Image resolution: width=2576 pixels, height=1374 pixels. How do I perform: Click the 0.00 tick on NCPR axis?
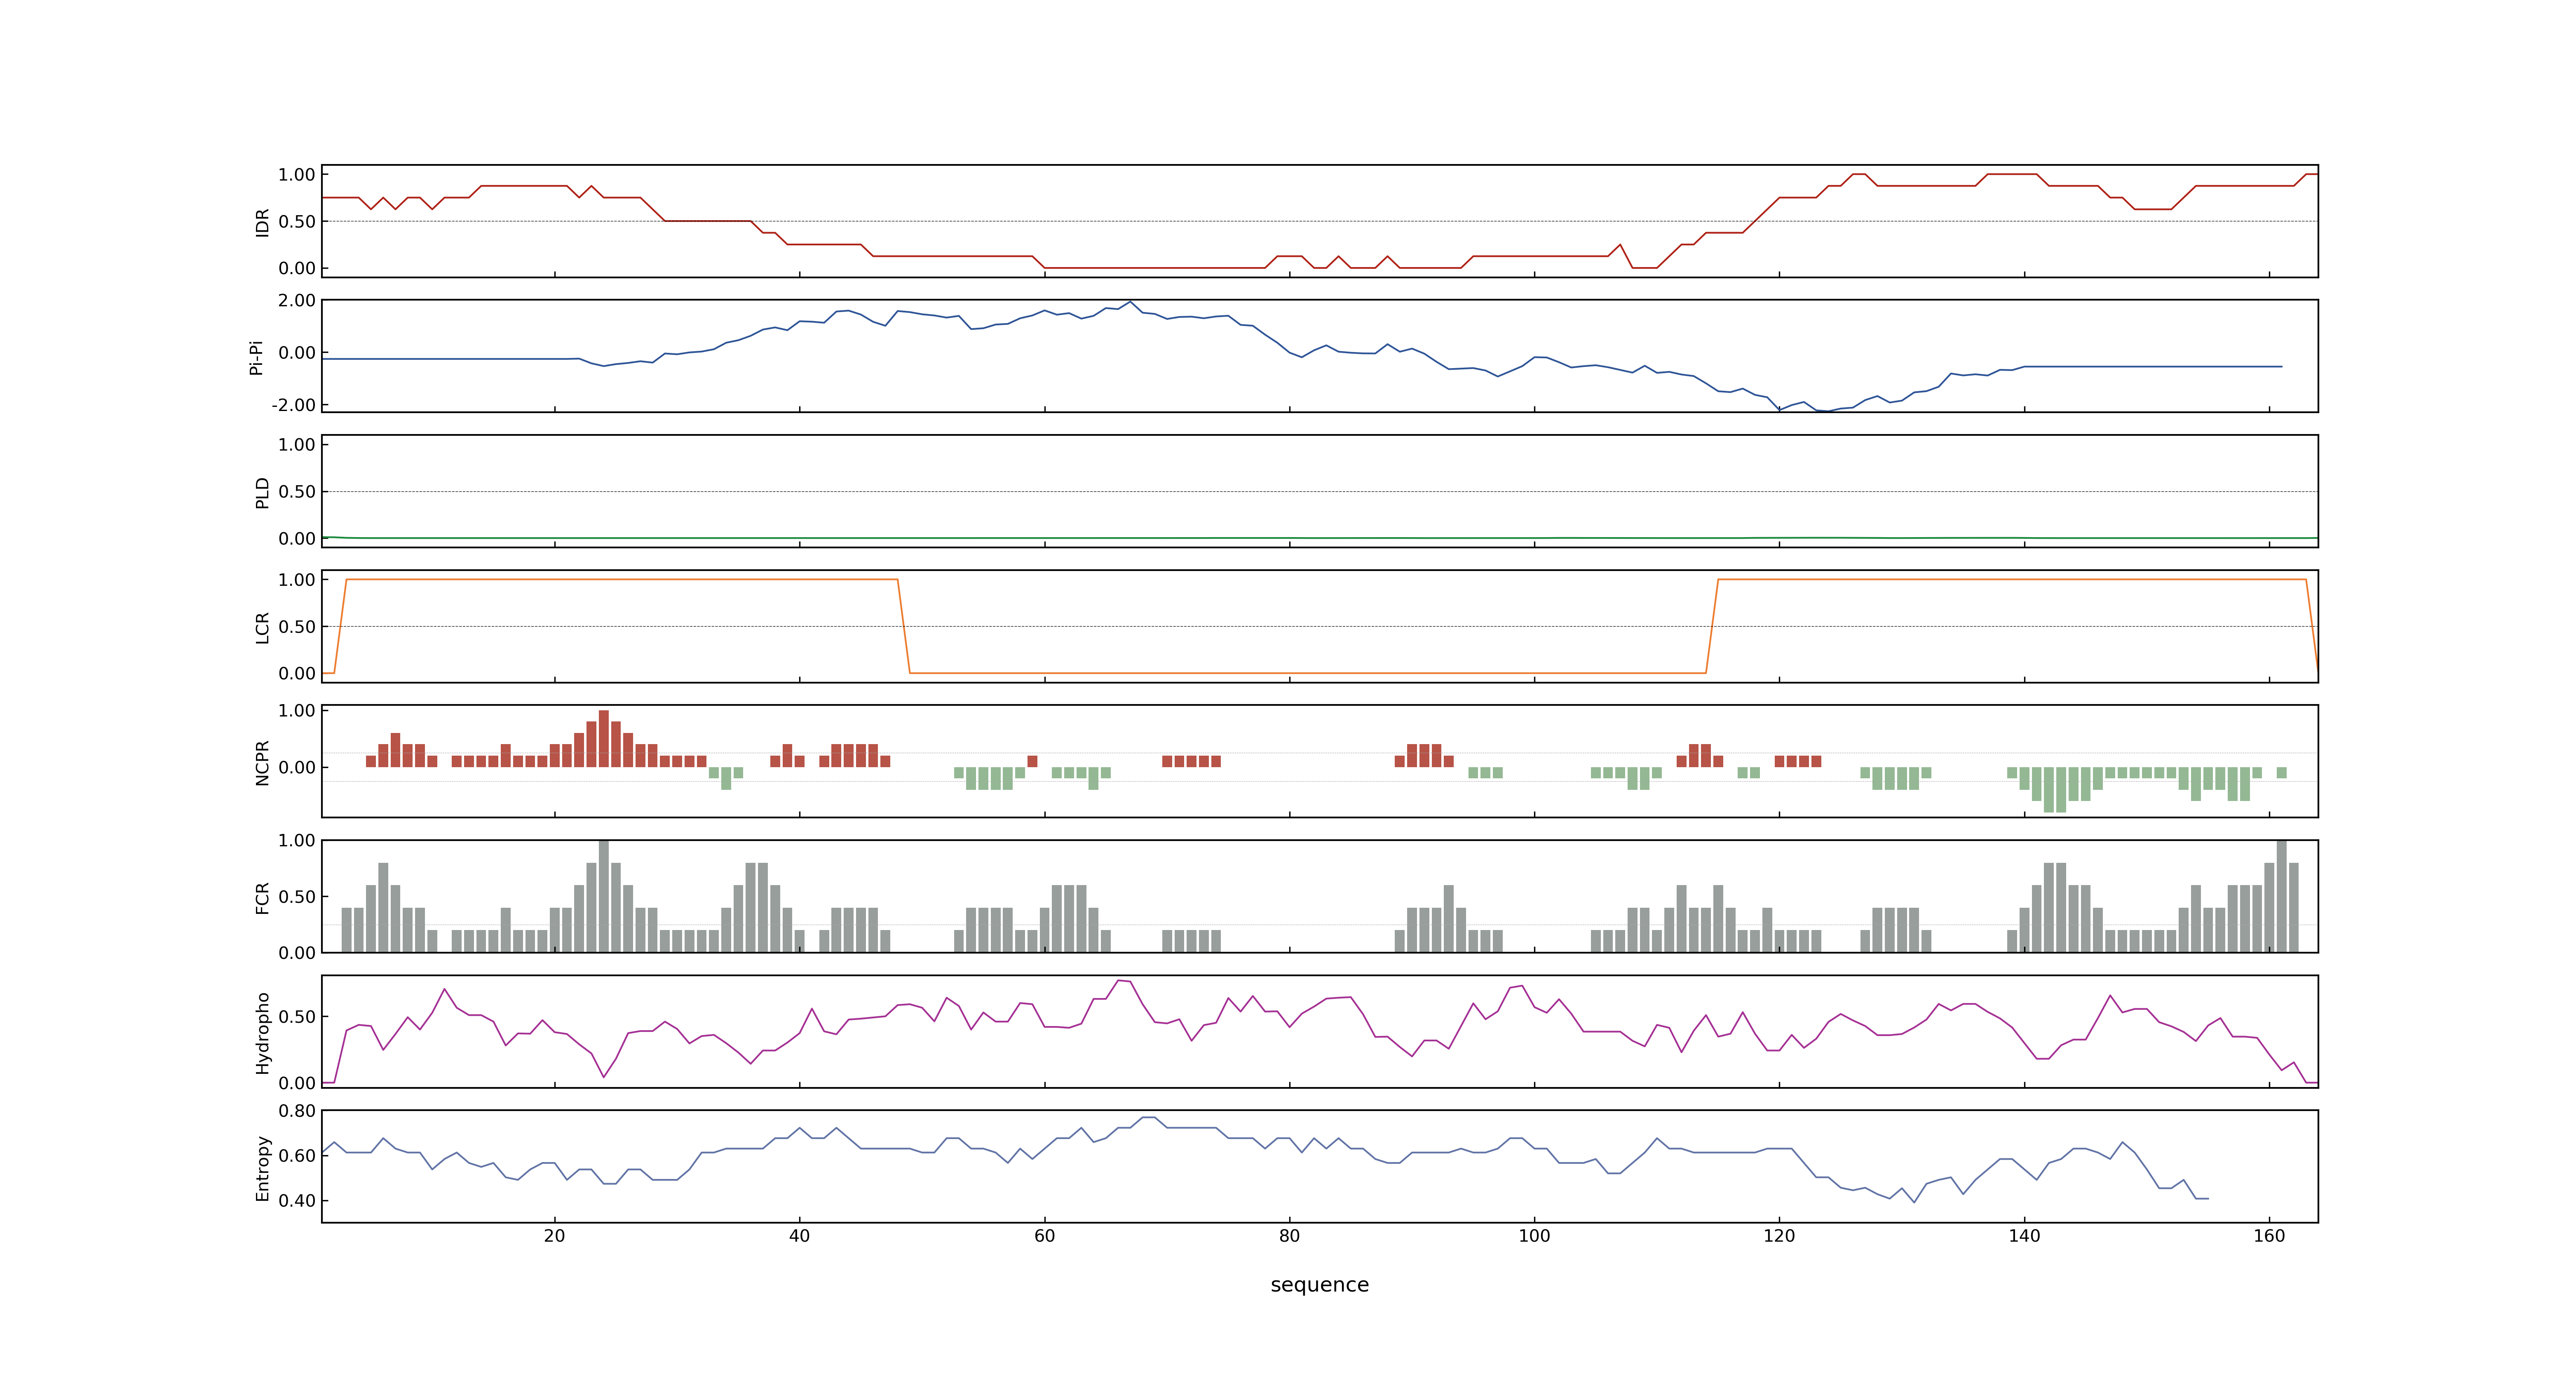point(297,768)
